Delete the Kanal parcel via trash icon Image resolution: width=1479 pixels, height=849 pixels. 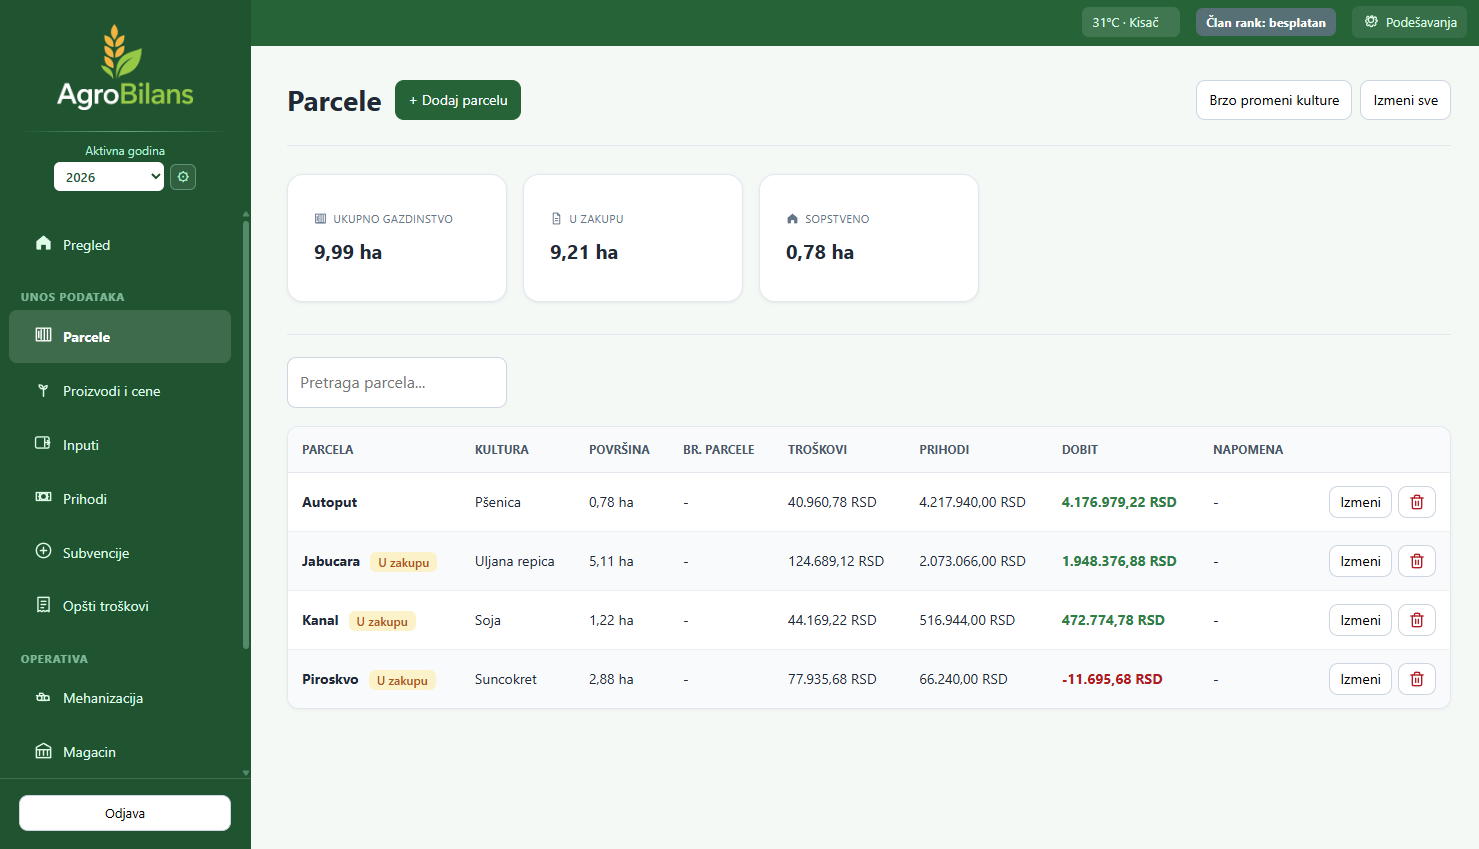(1417, 620)
